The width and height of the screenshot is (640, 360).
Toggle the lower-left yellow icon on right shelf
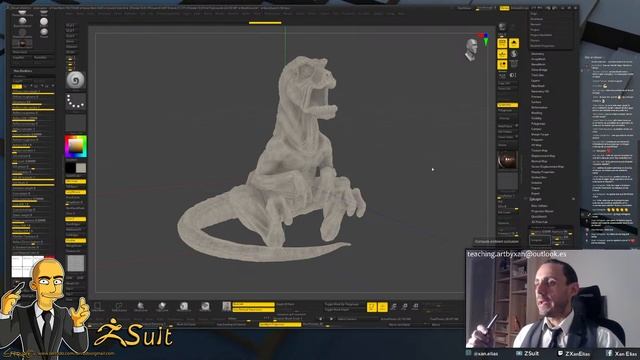(502, 64)
